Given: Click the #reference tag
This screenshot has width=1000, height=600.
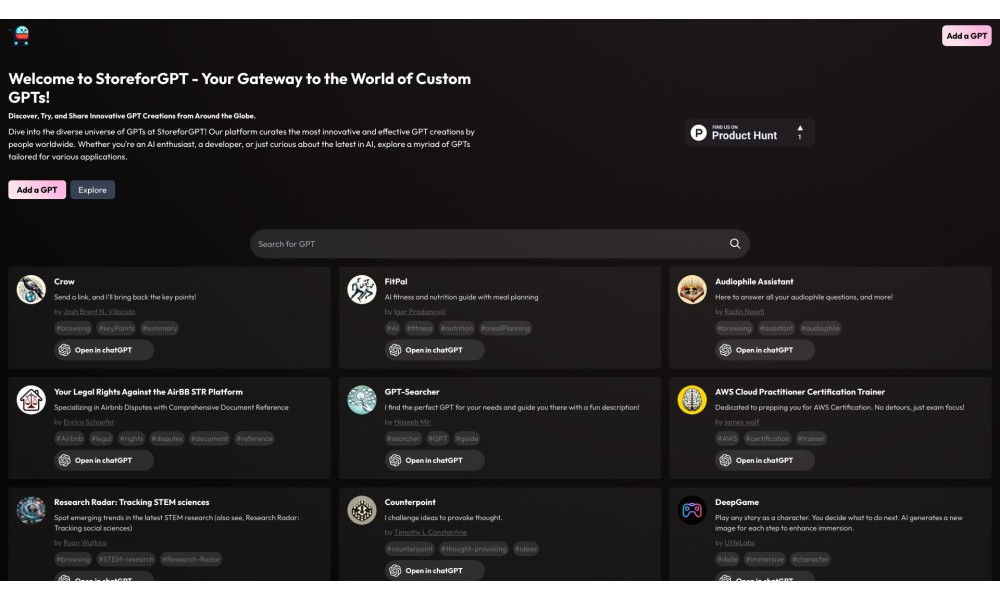Looking at the screenshot, I should tap(254, 439).
